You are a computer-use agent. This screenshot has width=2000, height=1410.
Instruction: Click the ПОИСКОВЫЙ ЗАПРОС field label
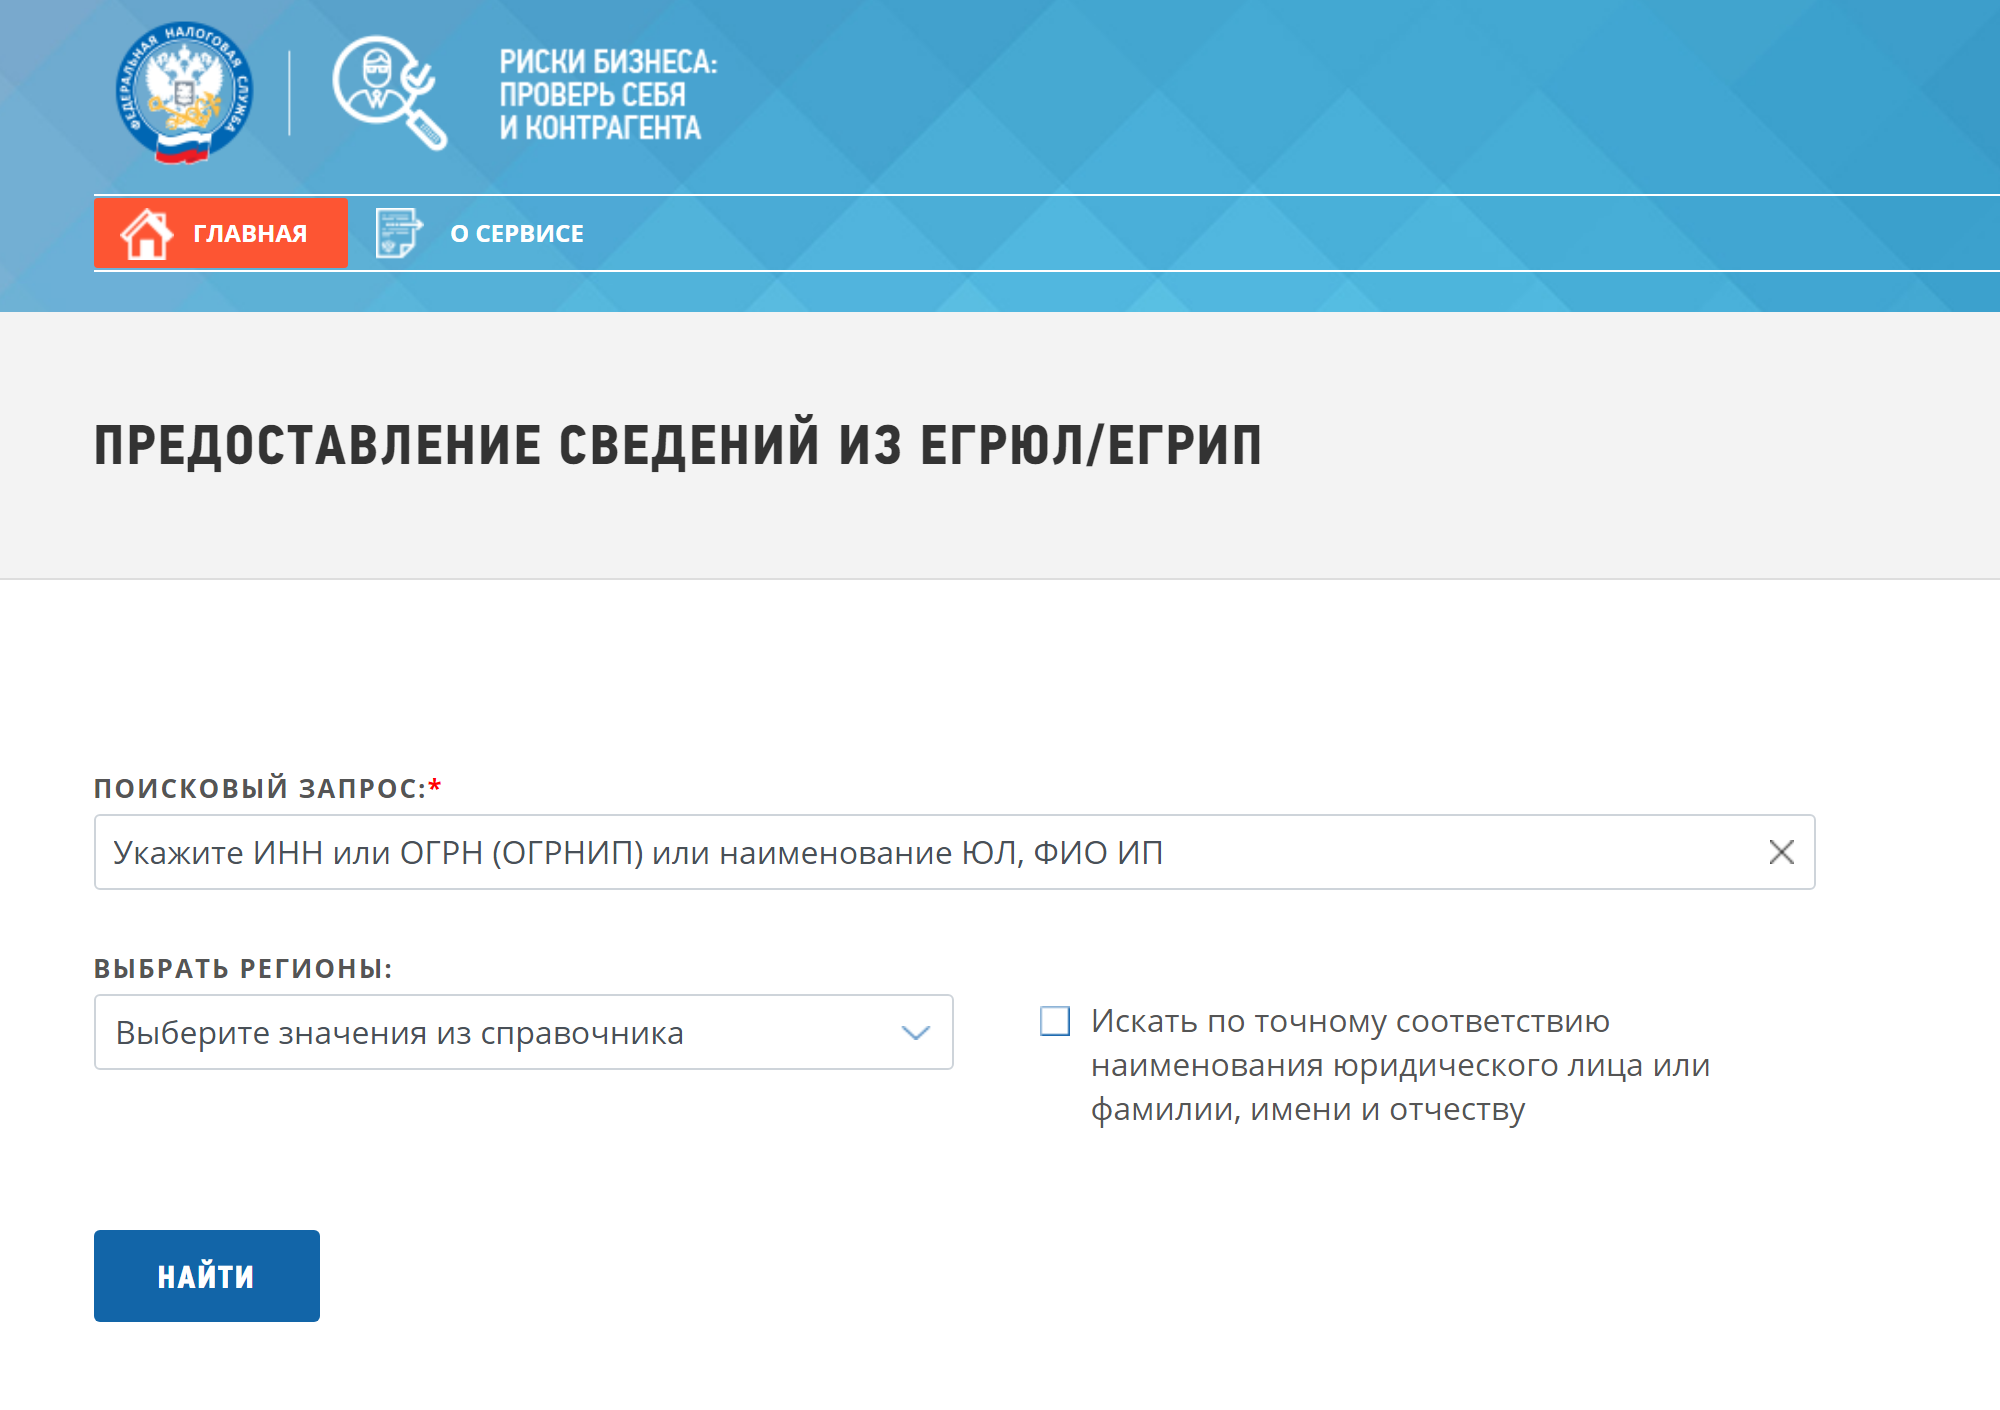coord(267,788)
